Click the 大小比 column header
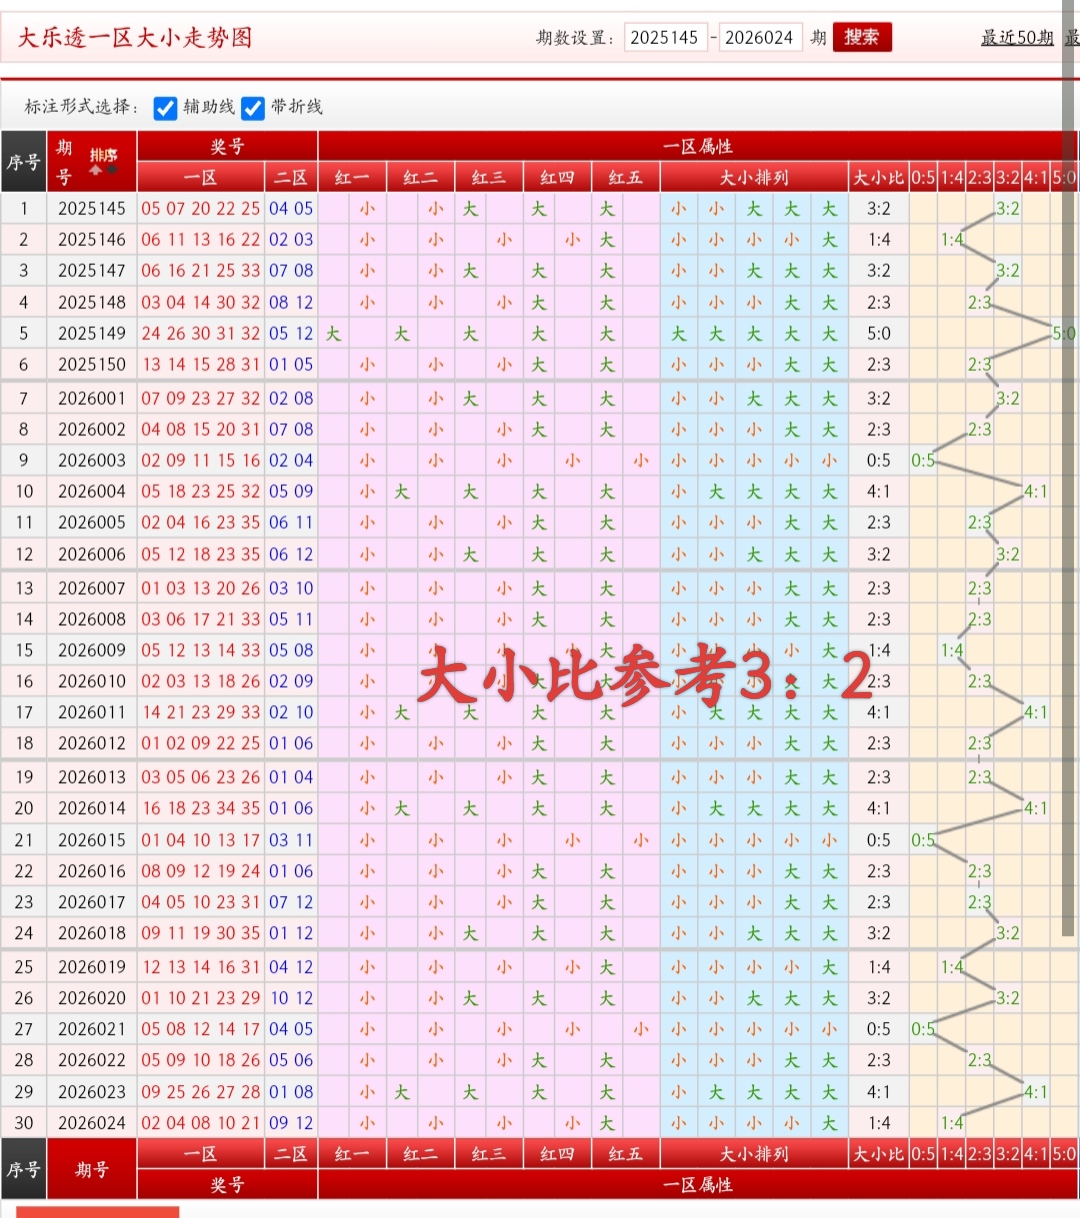This screenshot has height=1218, width=1080. [879, 177]
